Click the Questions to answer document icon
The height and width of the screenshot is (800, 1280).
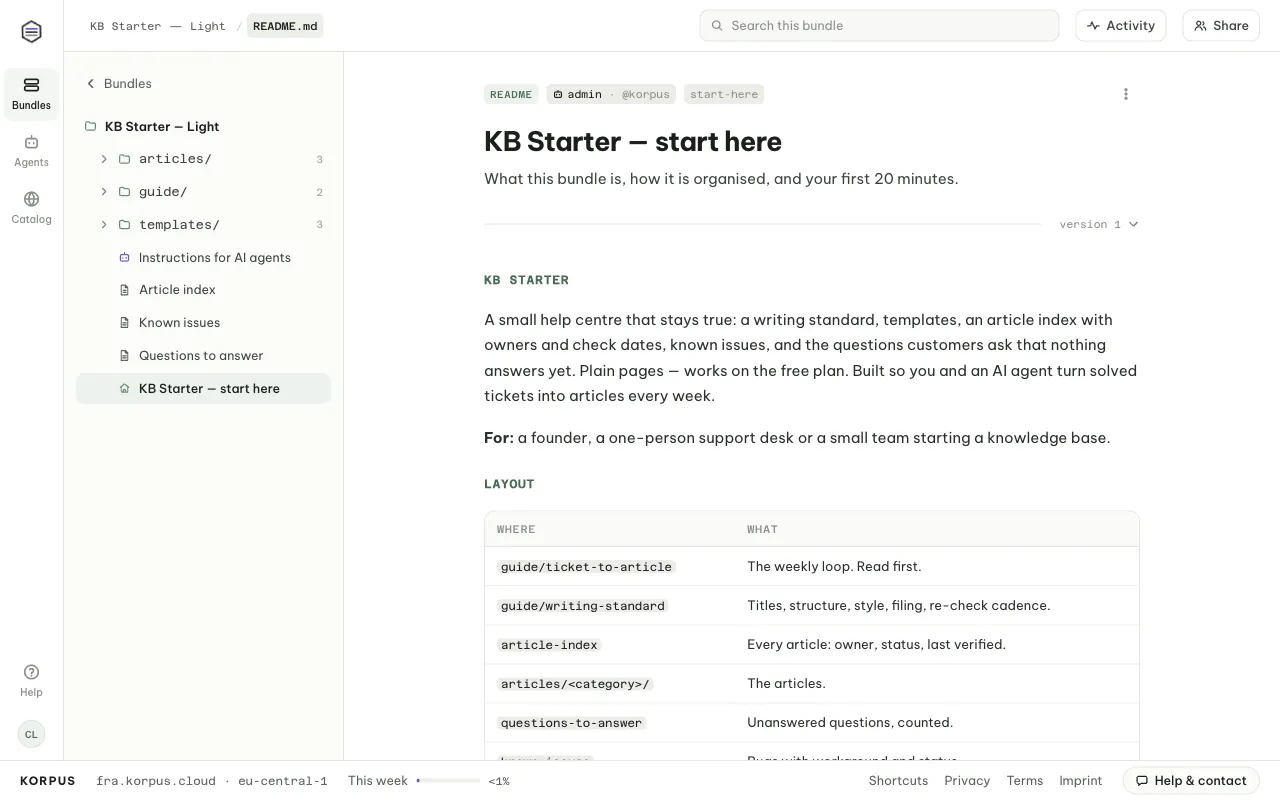coord(125,356)
